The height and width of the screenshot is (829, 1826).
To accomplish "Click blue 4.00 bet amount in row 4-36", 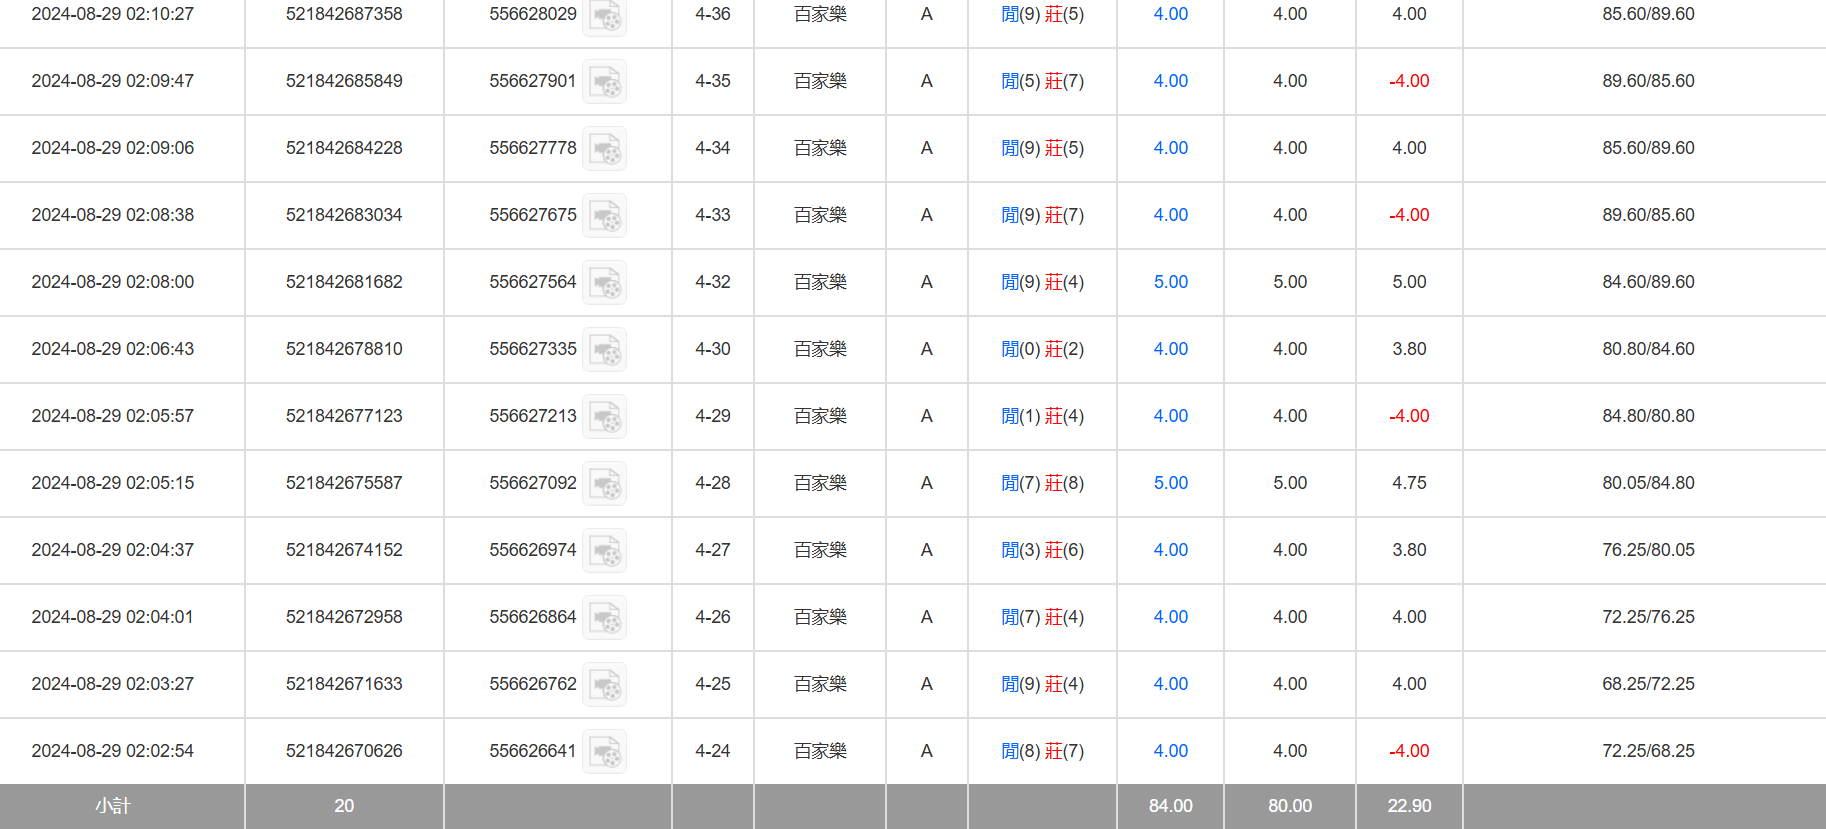I will tap(1170, 14).
